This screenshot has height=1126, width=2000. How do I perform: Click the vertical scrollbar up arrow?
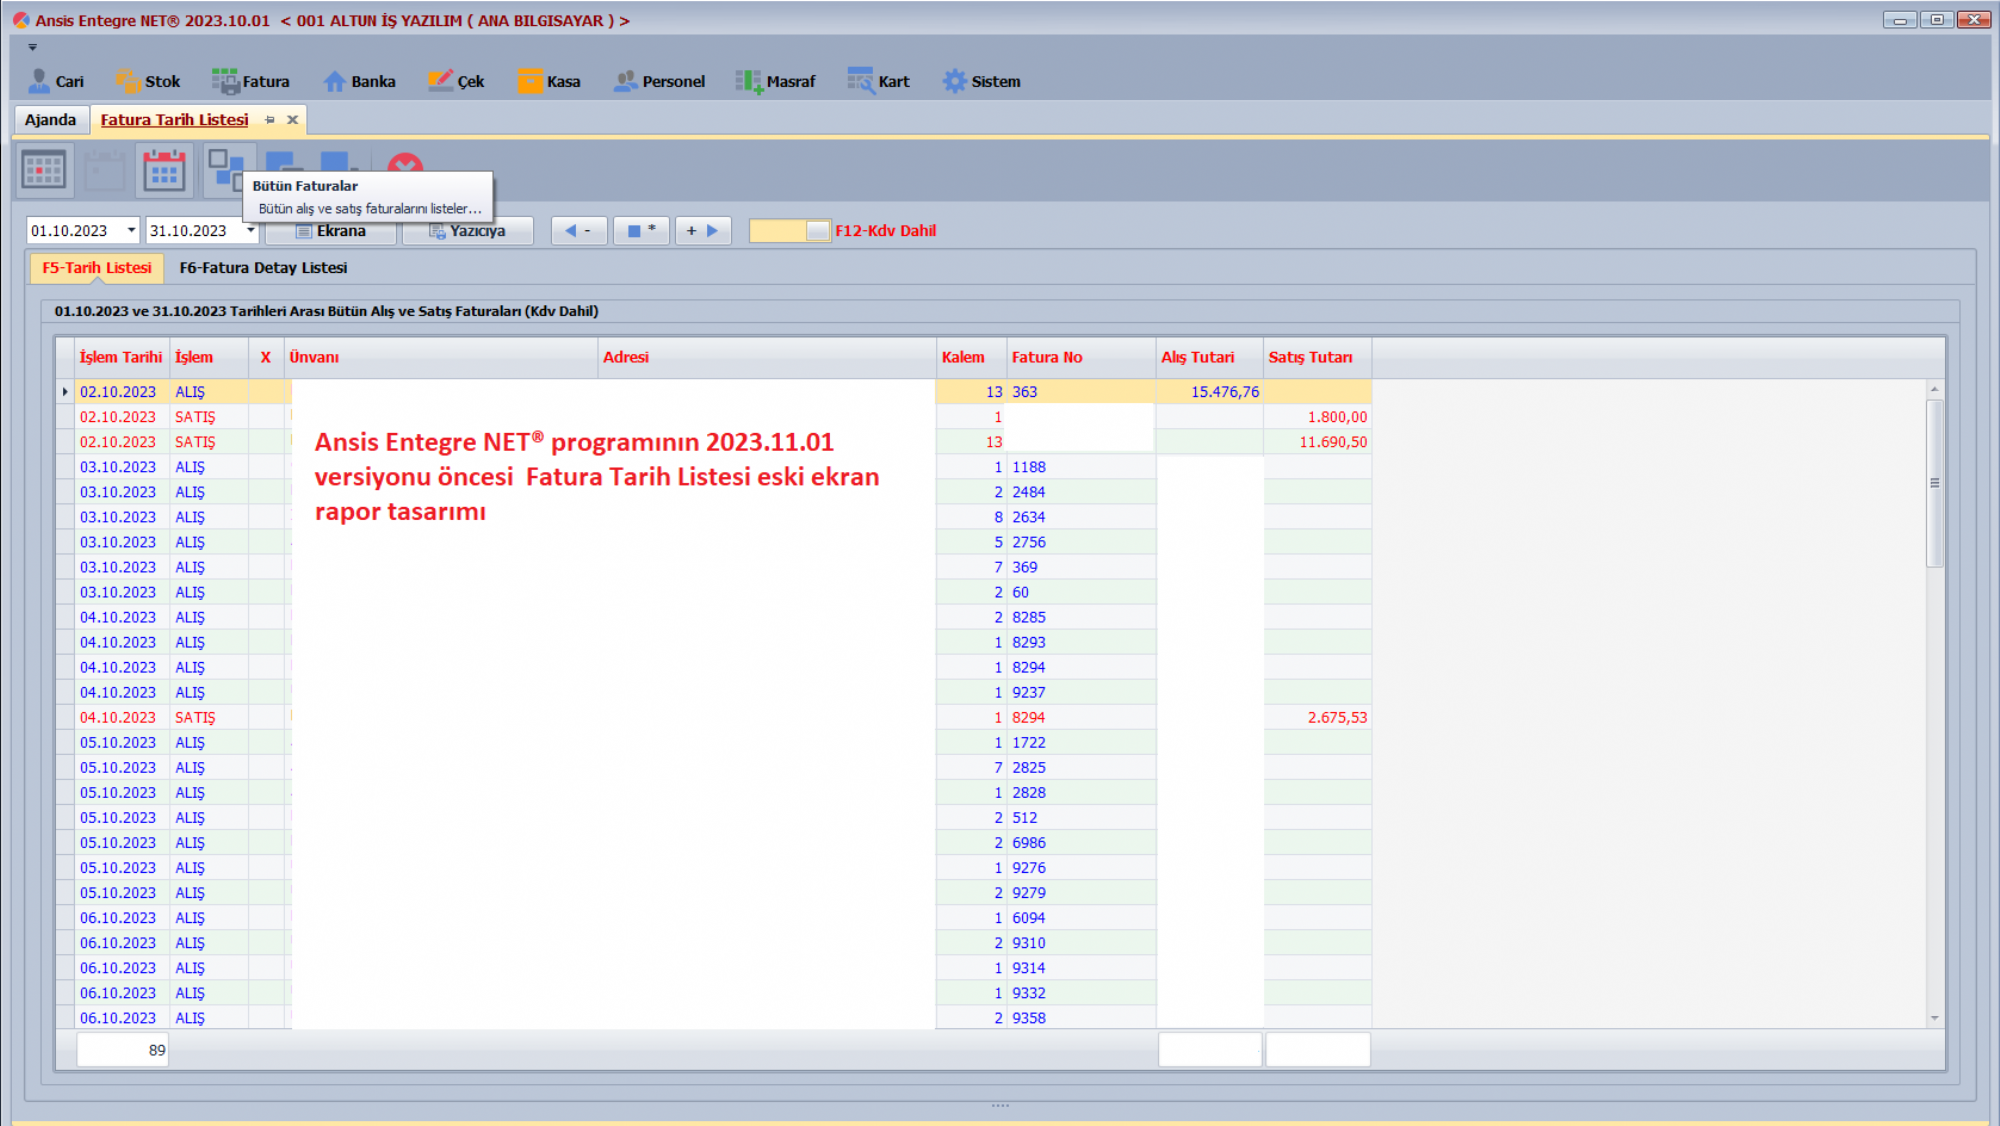pos(1934,389)
